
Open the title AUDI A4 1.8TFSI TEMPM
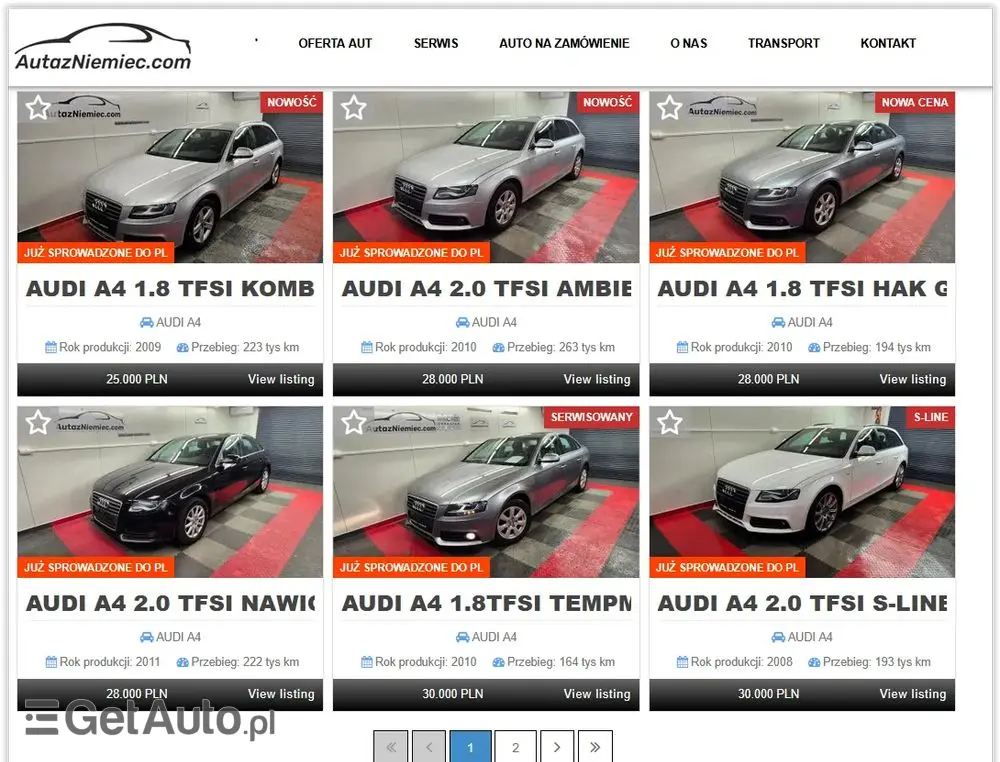[487, 603]
